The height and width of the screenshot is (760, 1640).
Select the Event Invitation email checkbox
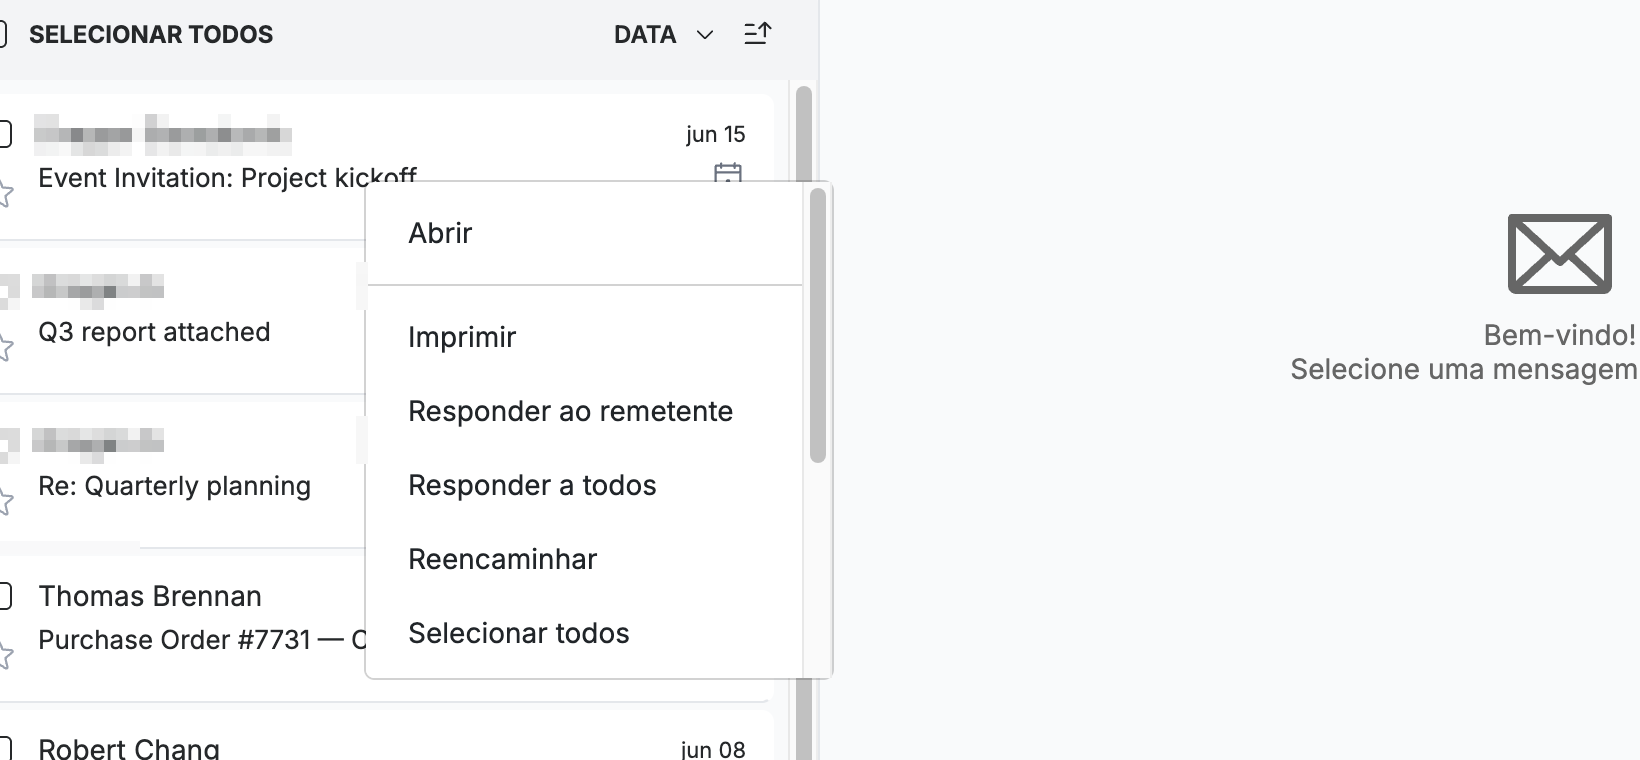pos(5,133)
